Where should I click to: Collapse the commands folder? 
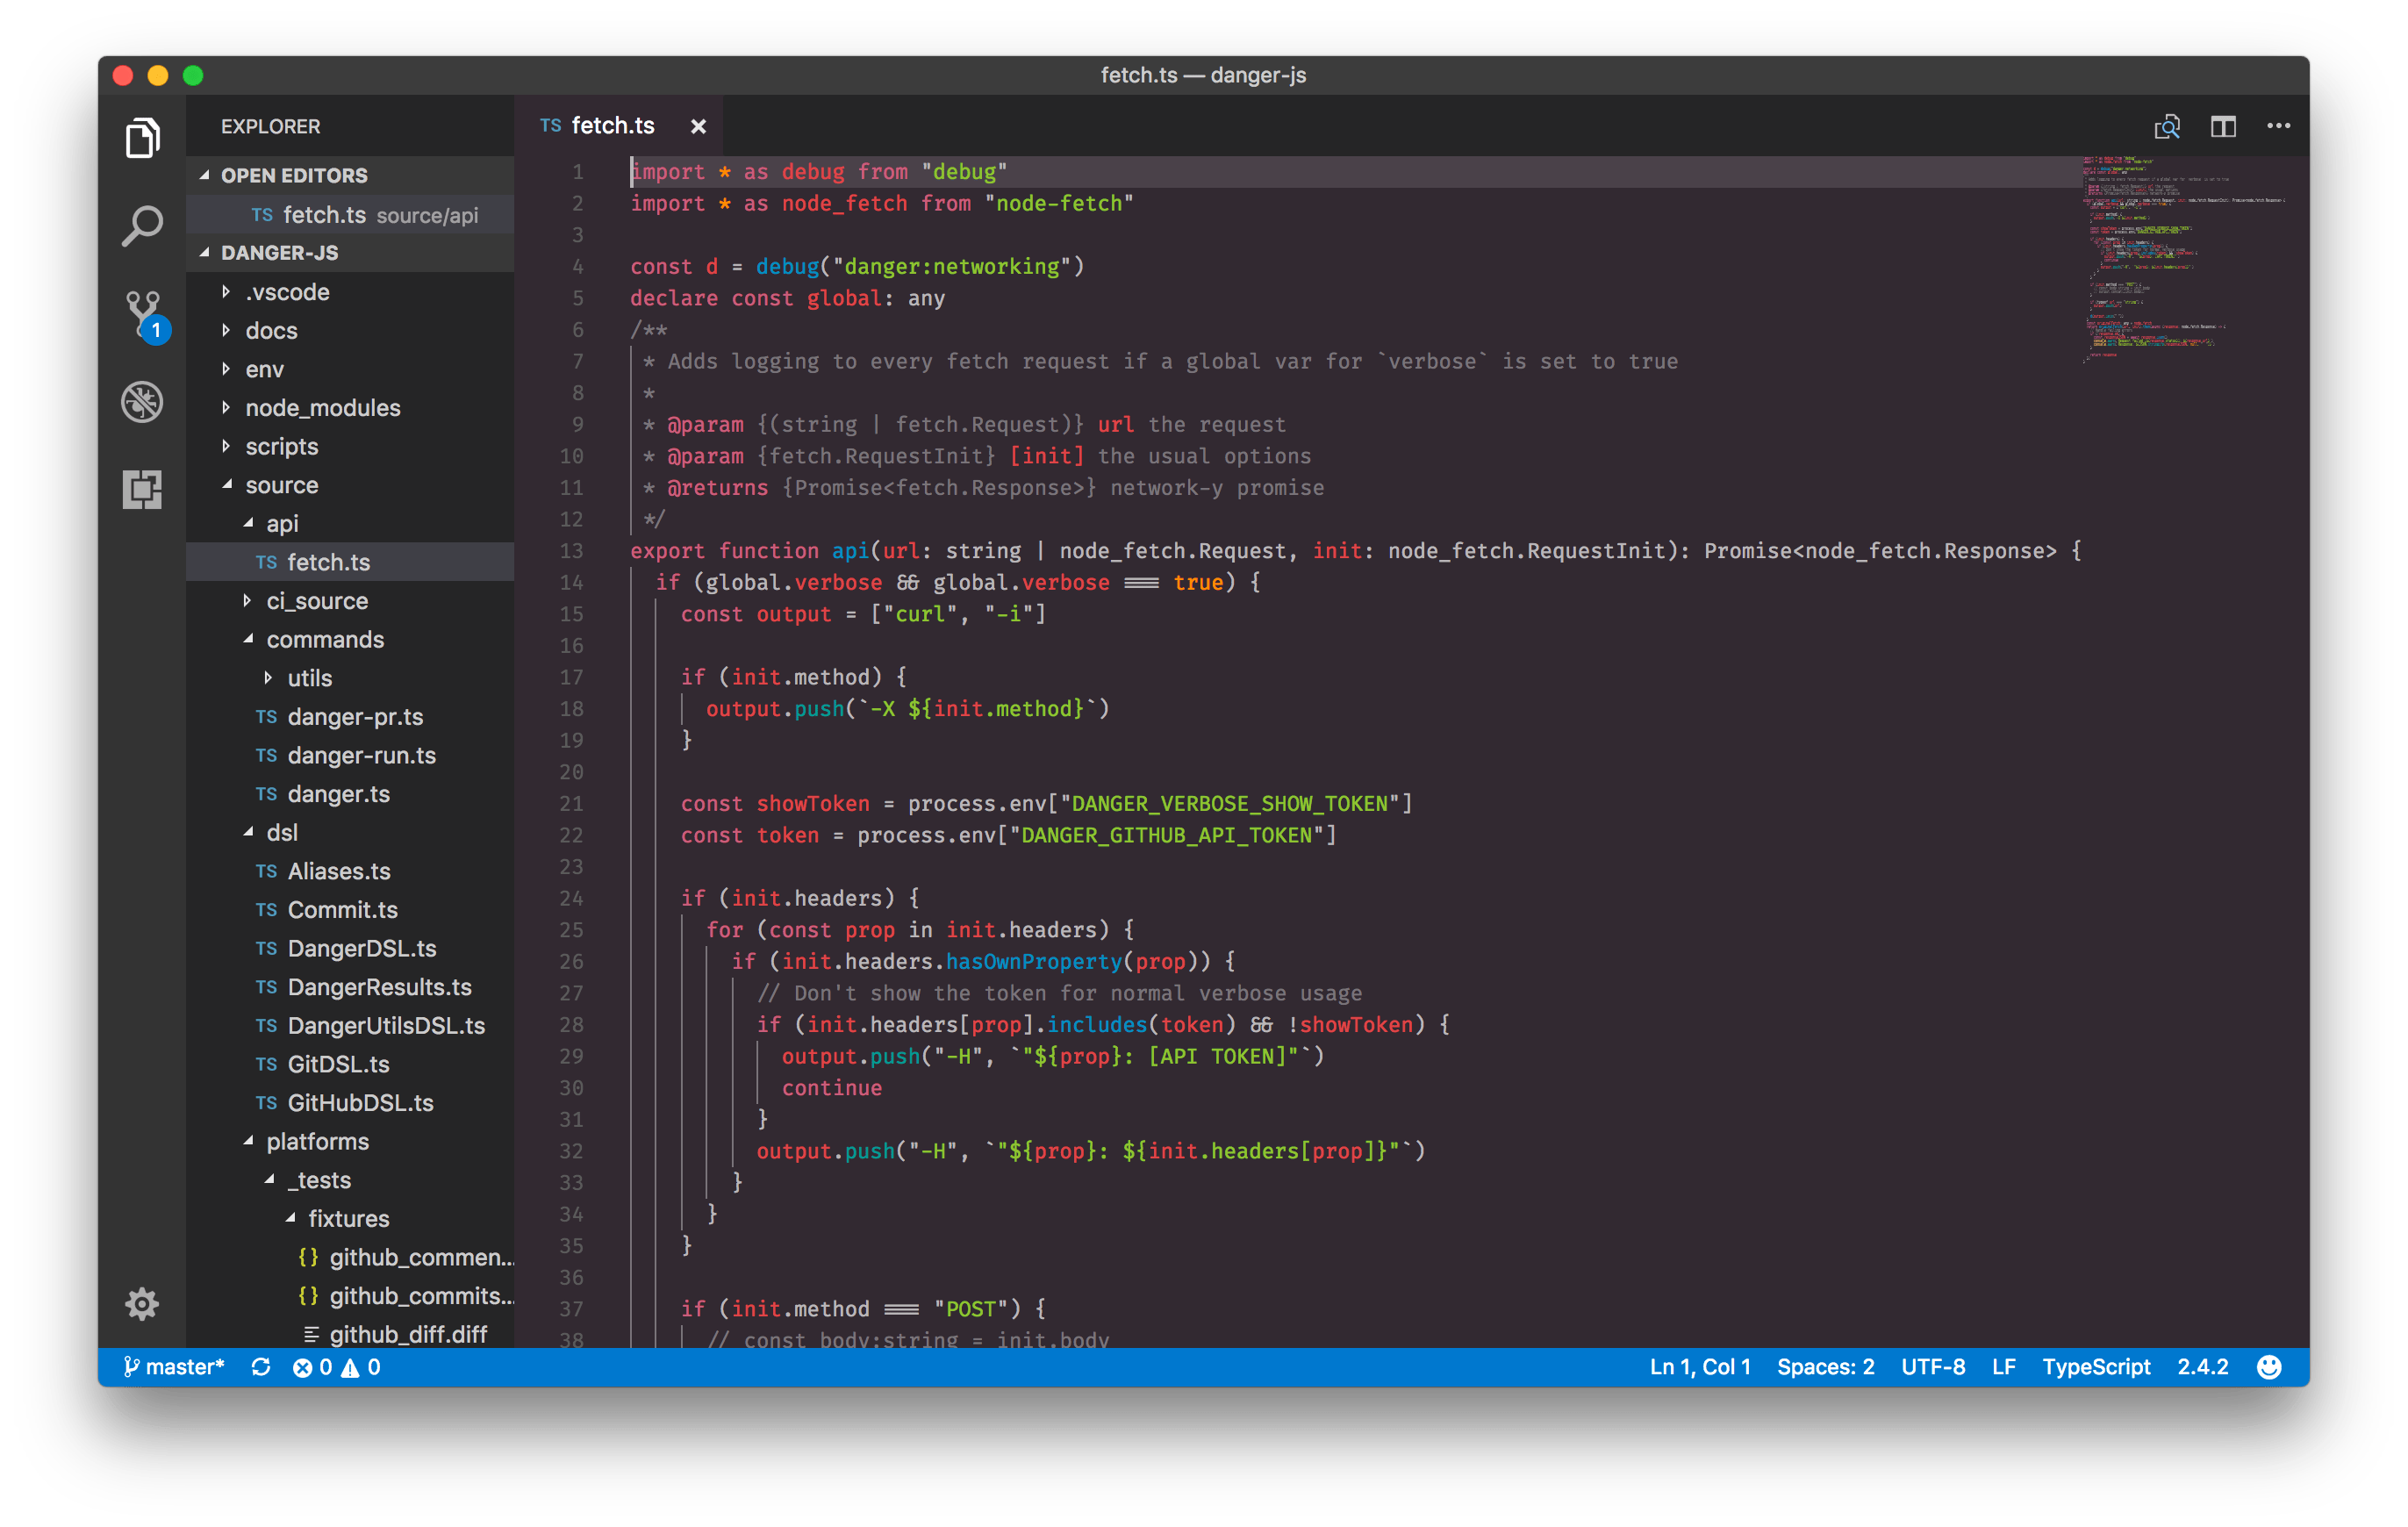324,639
